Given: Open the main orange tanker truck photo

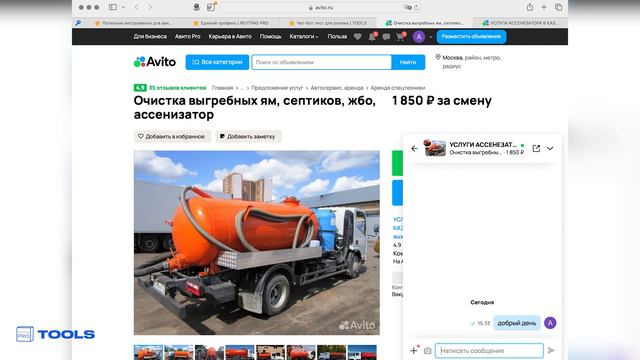Looking at the screenshot, I should coord(257,243).
